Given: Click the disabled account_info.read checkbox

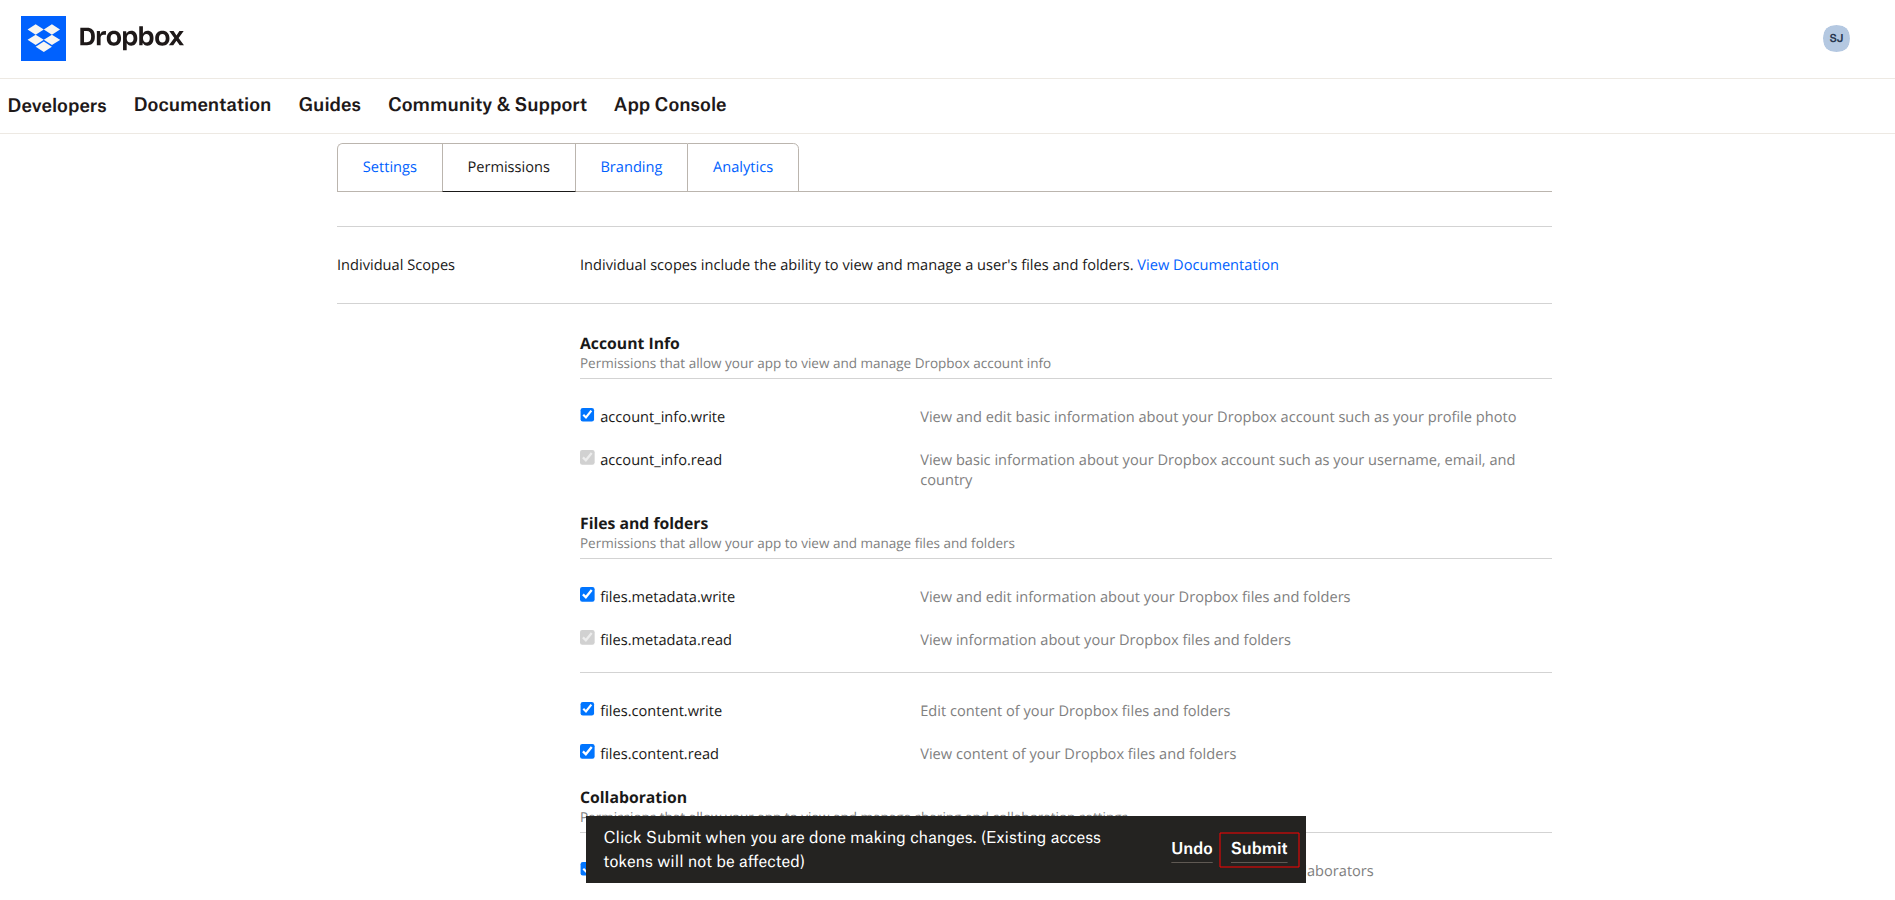Looking at the screenshot, I should pyautogui.click(x=587, y=458).
